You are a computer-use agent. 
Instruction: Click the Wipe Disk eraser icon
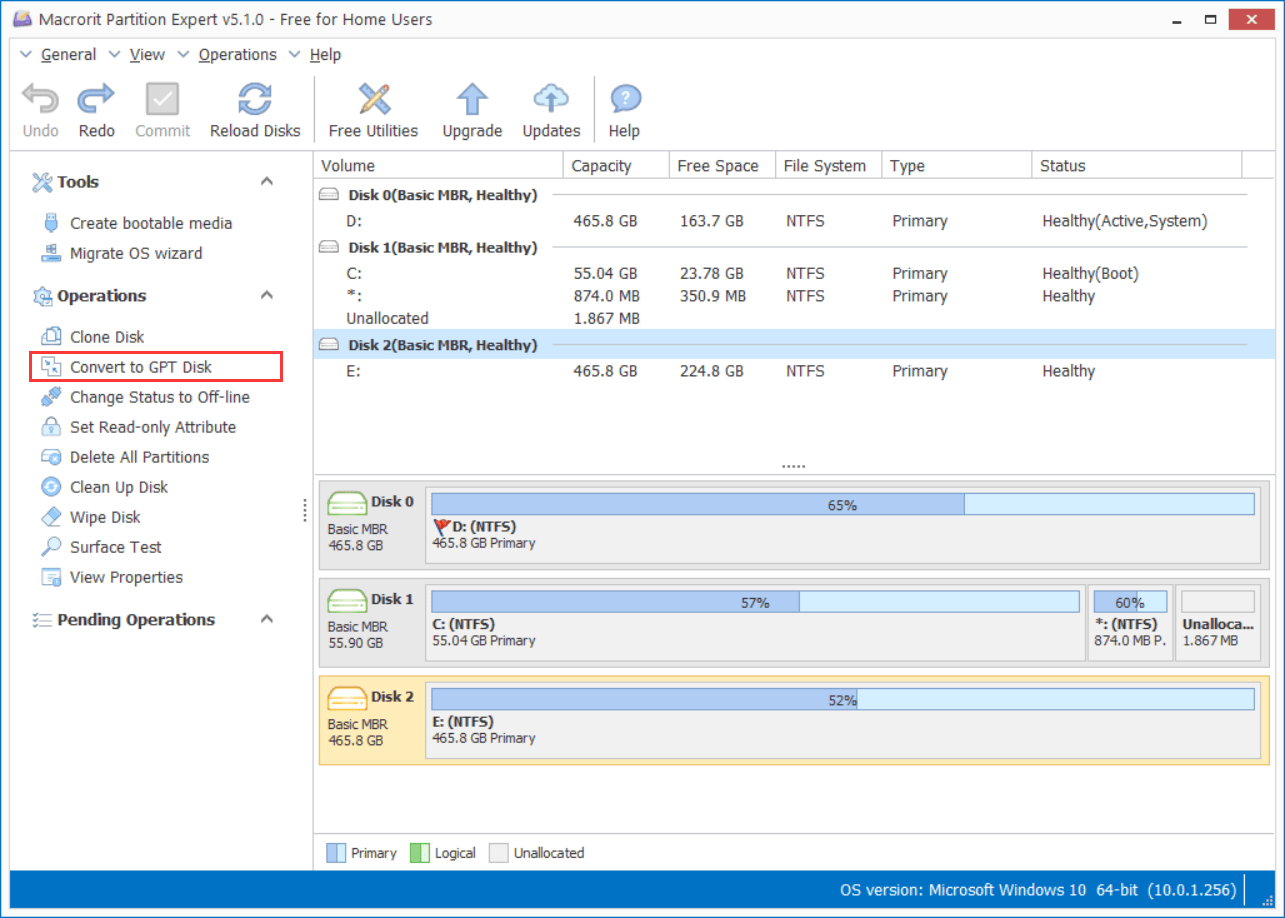[51, 517]
